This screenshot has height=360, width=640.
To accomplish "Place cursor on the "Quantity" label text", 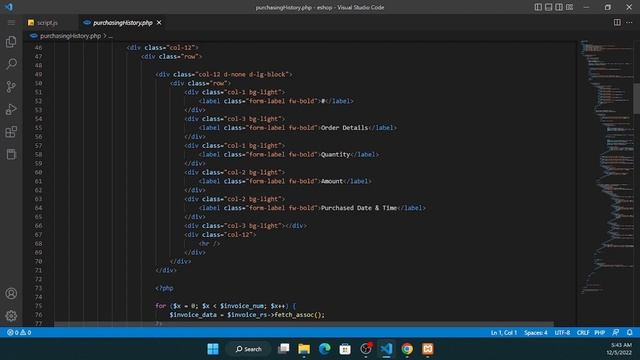I will (x=336, y=155).
